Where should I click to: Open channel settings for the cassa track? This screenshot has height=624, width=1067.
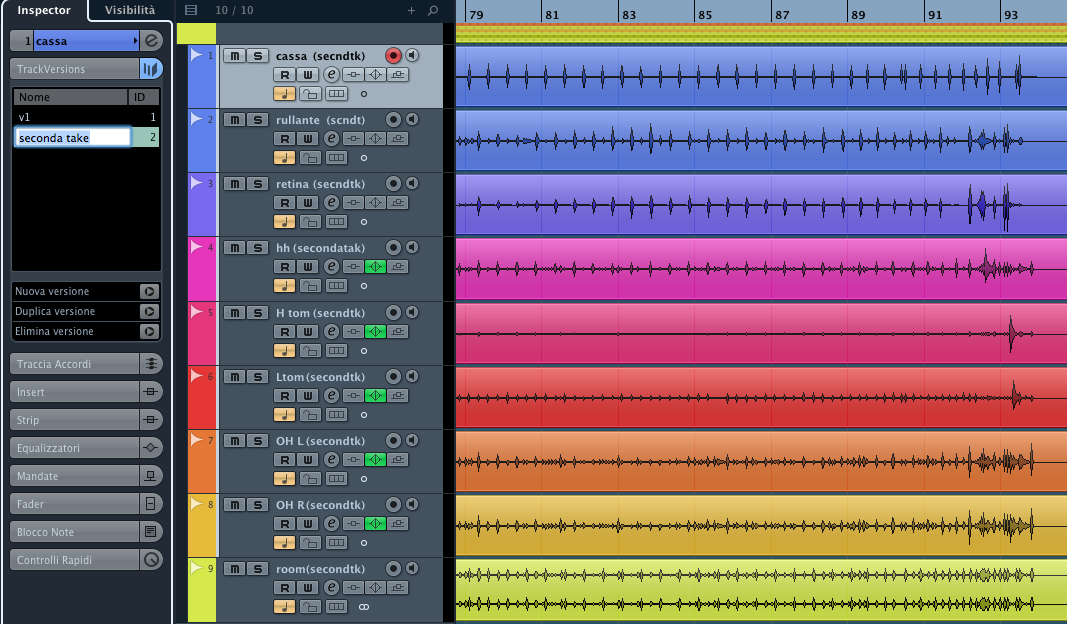(x=331, y=75)
